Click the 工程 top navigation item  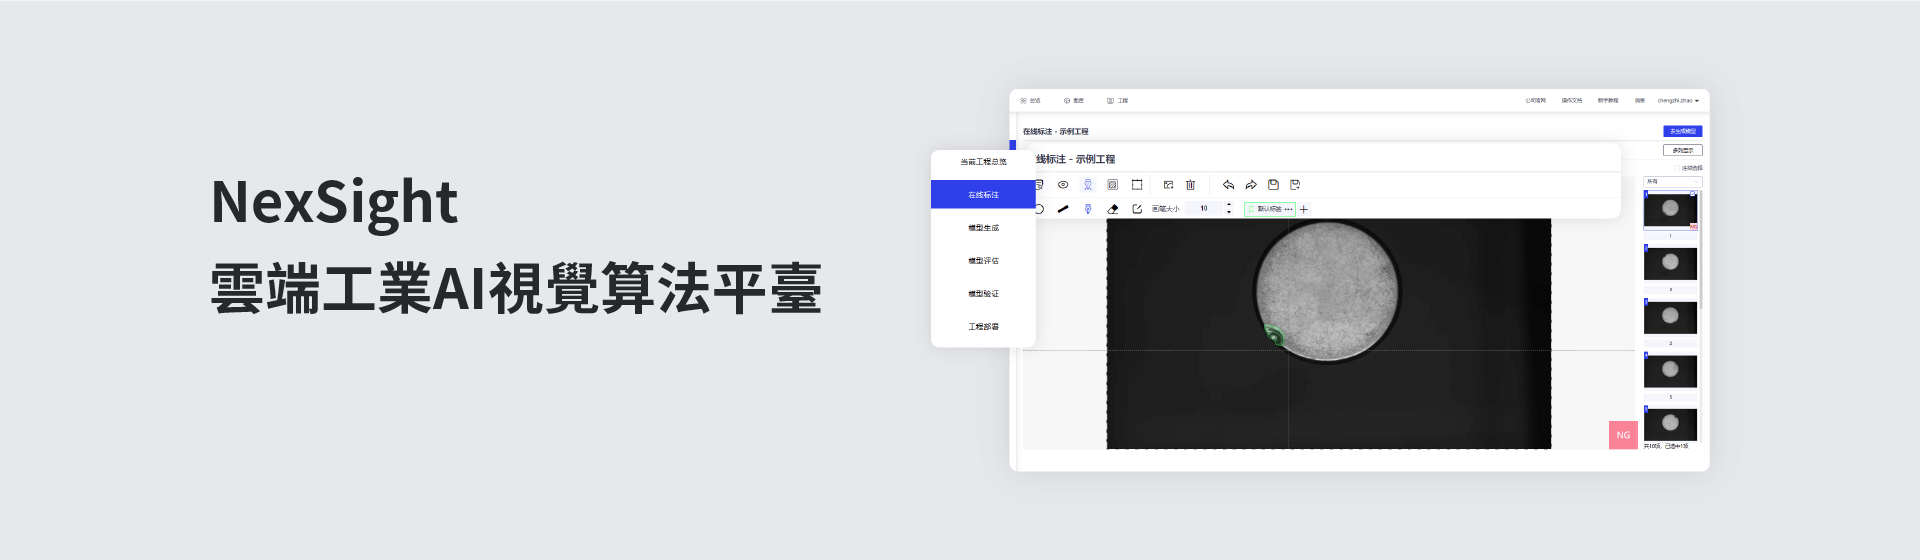[x=1117, y=101]
